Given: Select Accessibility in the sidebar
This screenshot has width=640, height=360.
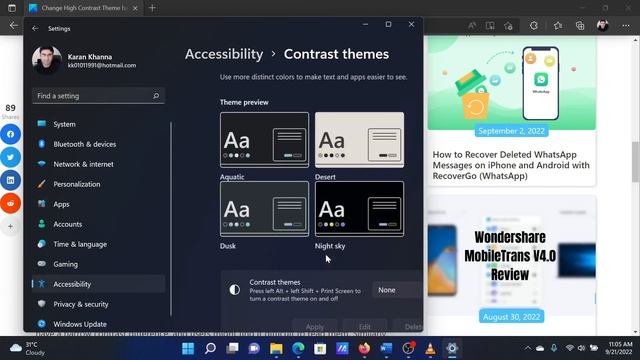Looking at the screenshot, I should click(98, 284).
